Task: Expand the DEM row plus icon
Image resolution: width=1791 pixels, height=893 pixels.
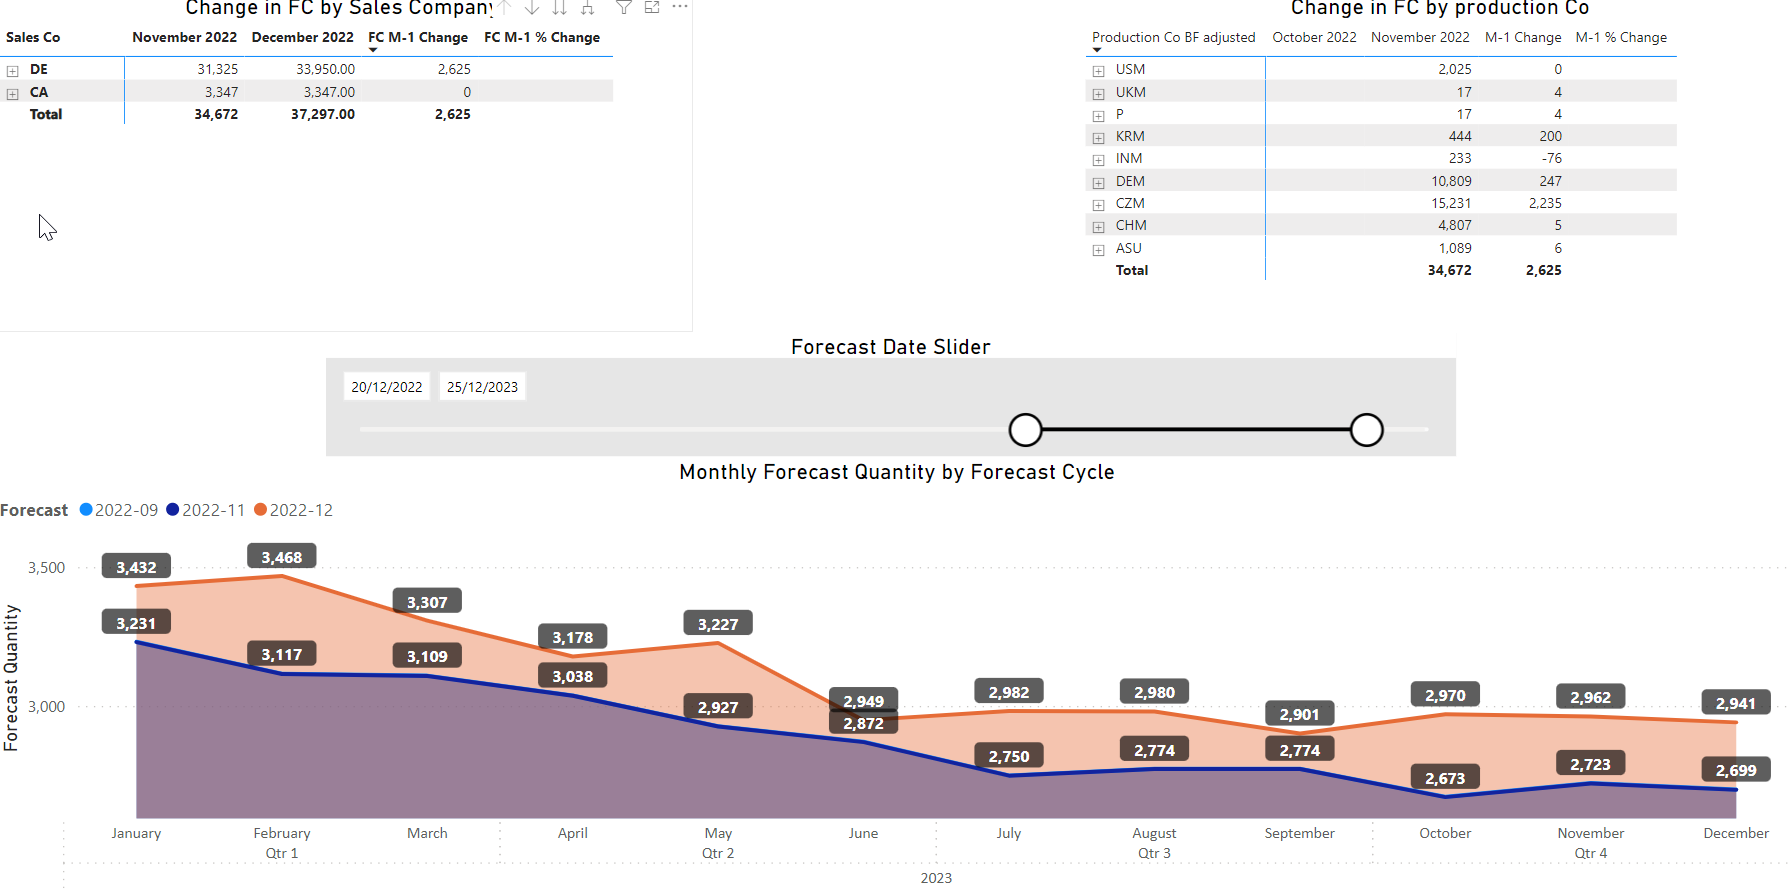Action: tap(1099, 183)
